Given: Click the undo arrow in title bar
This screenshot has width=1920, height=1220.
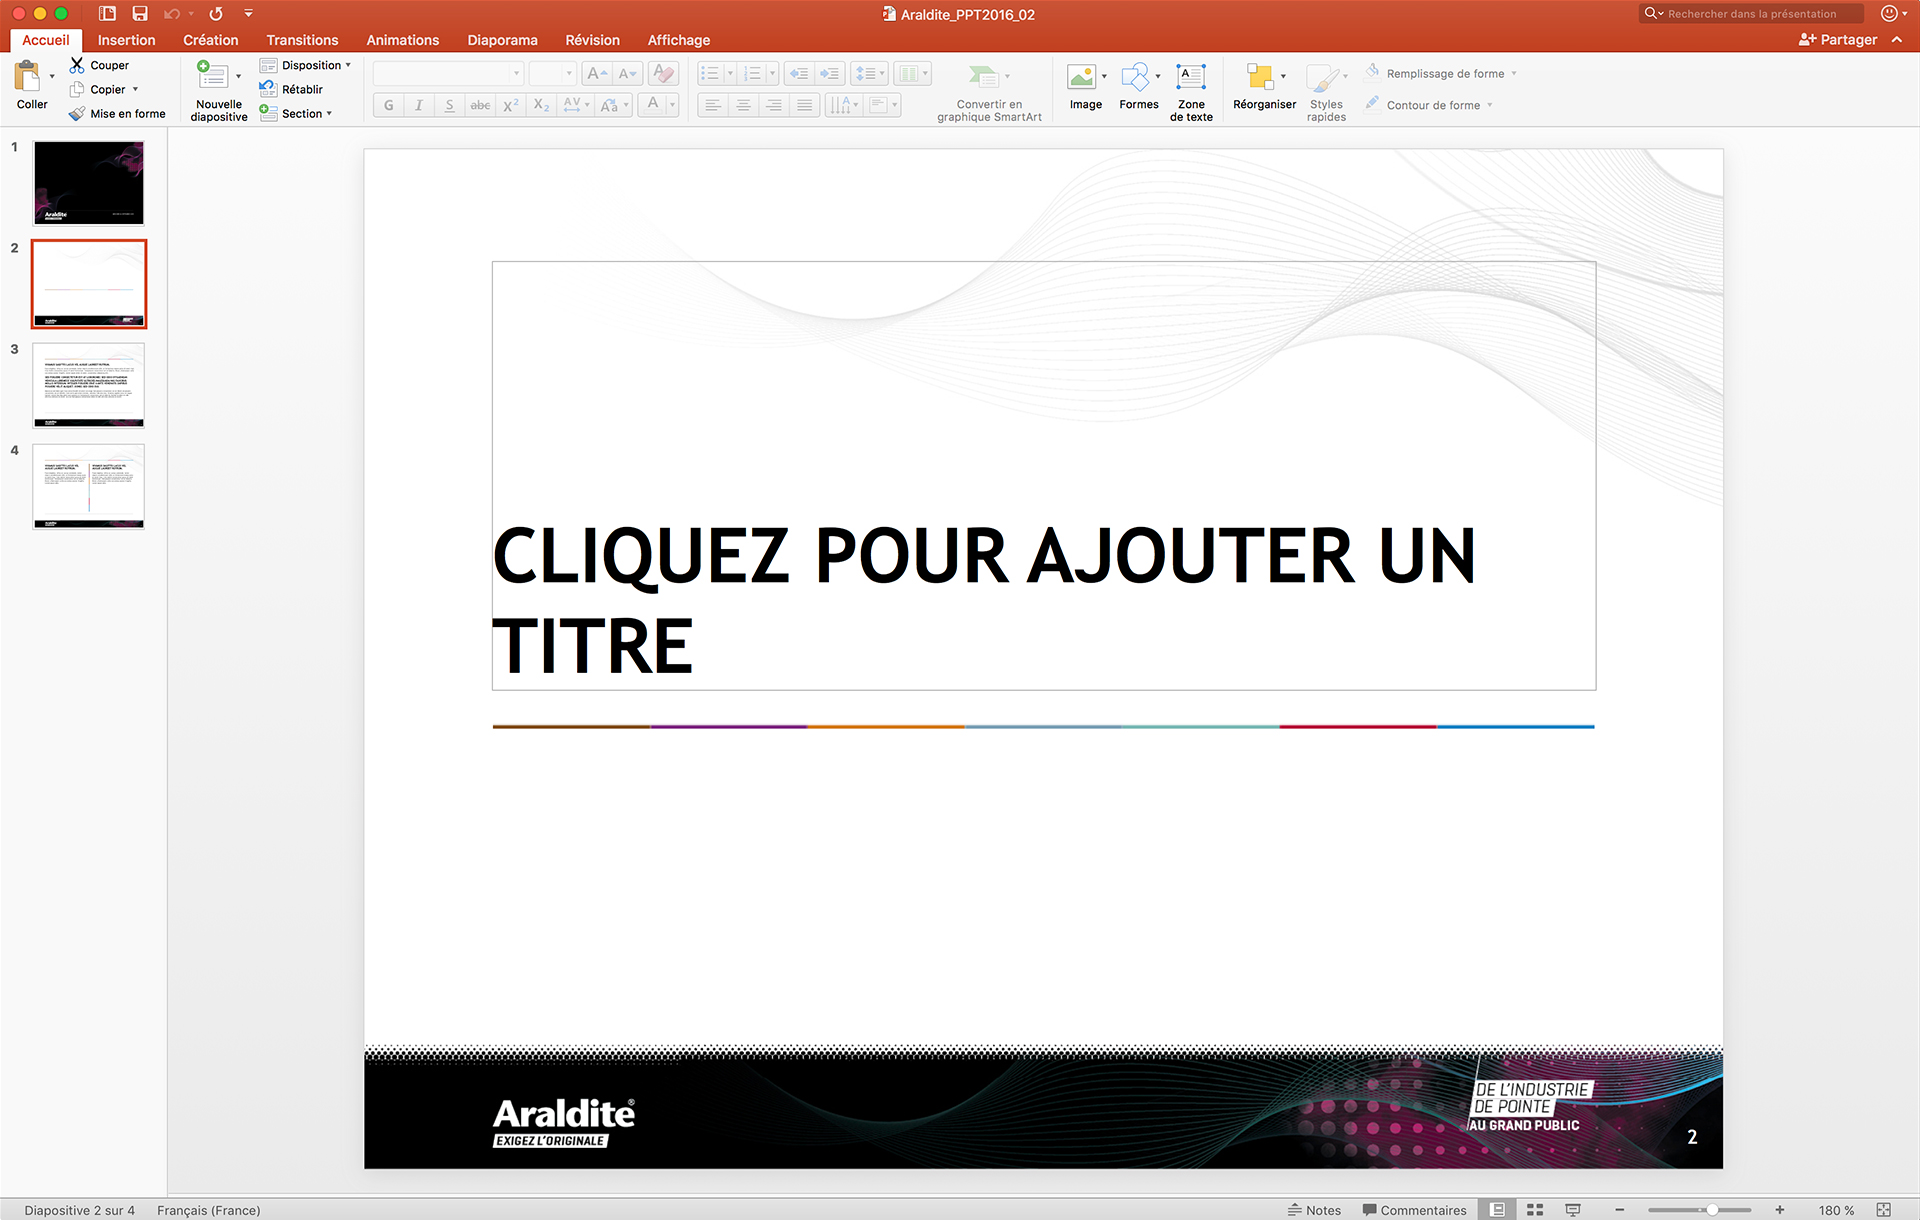Looking at the screenshot, I should [172, 14].
